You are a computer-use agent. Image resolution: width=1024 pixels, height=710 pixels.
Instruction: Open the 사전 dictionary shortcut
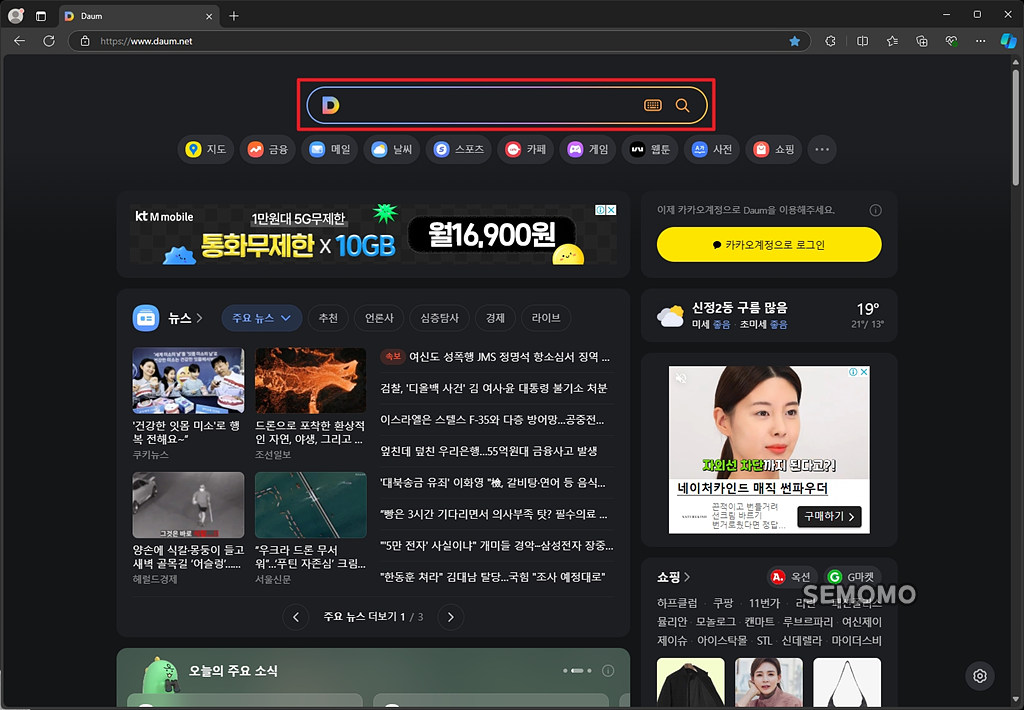[712, 150]
